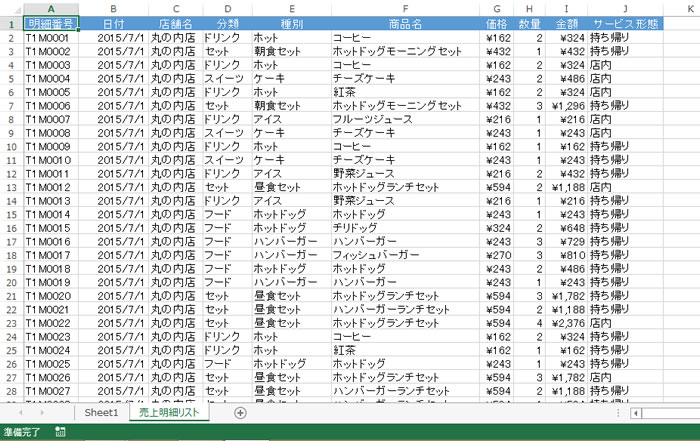The height and width of the screenshot is (441, 700).
Task: Click the ¥2,376 amount cell
Action: click(567, 323)
